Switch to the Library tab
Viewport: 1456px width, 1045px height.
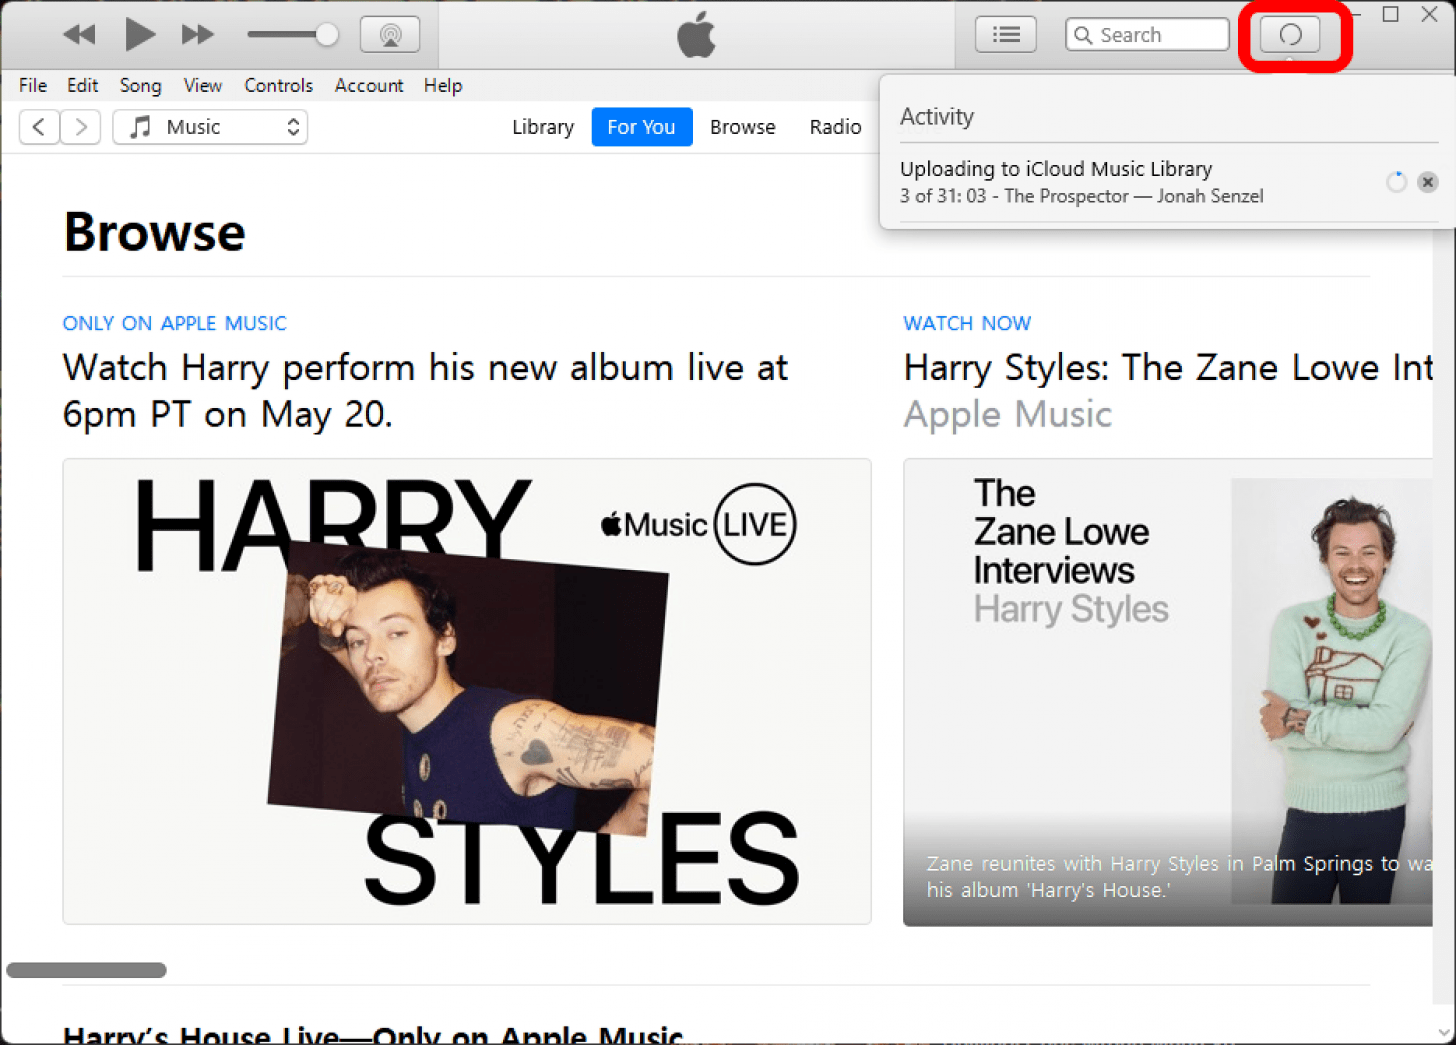click(x=542, y=127)
